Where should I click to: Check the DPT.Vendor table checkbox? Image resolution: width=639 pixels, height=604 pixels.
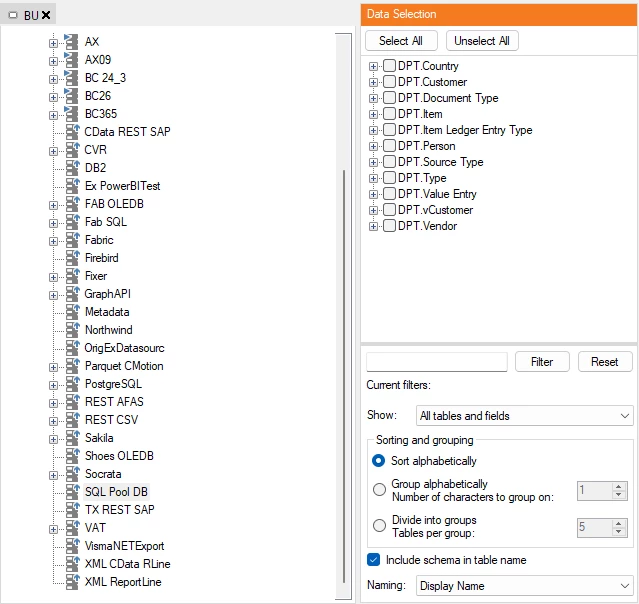coord(389,226)
